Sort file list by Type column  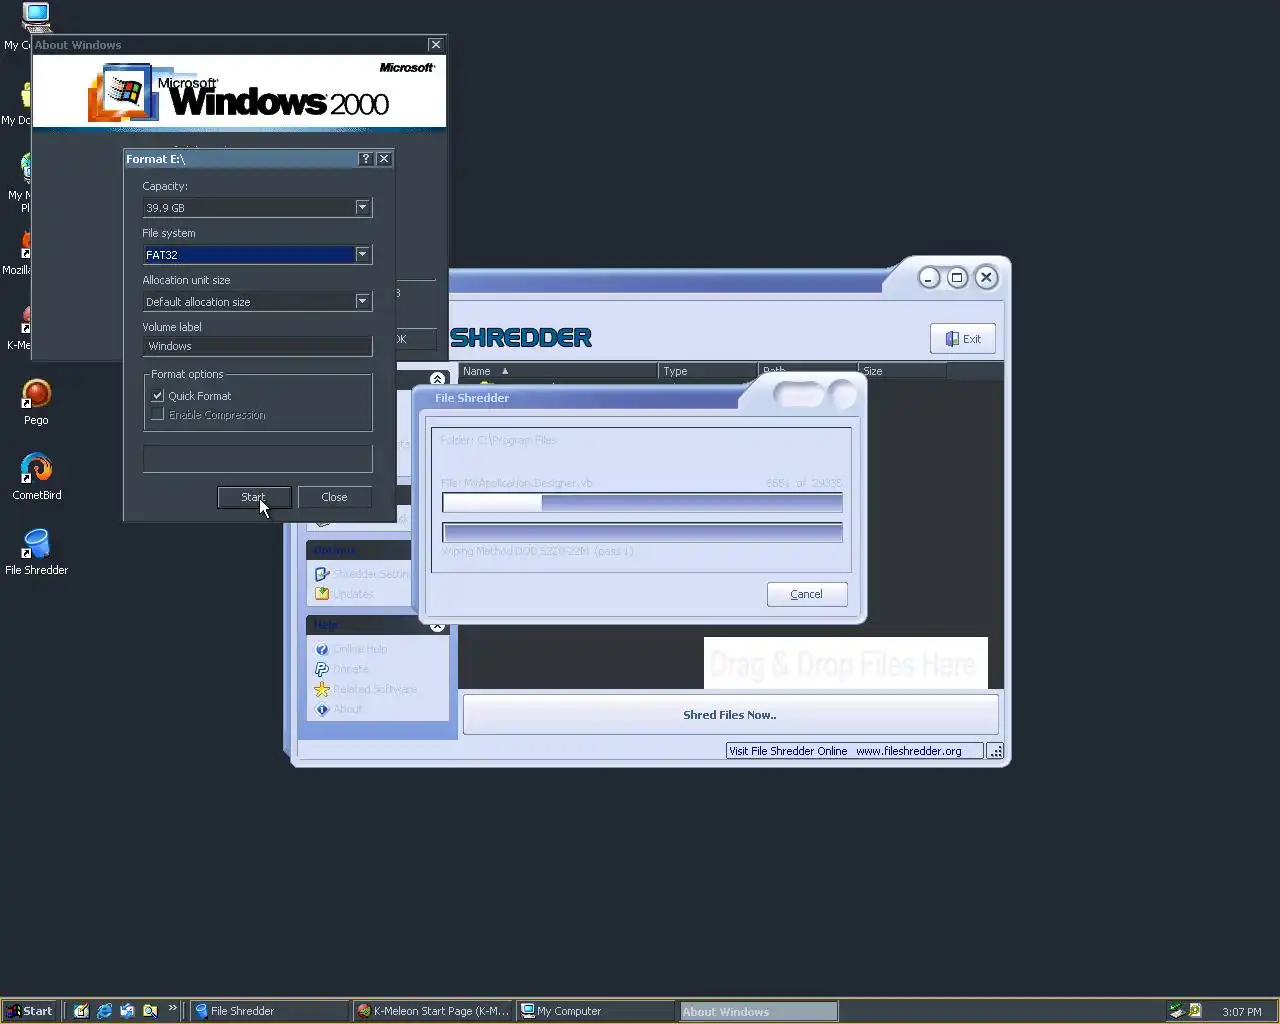pos(708,371)
